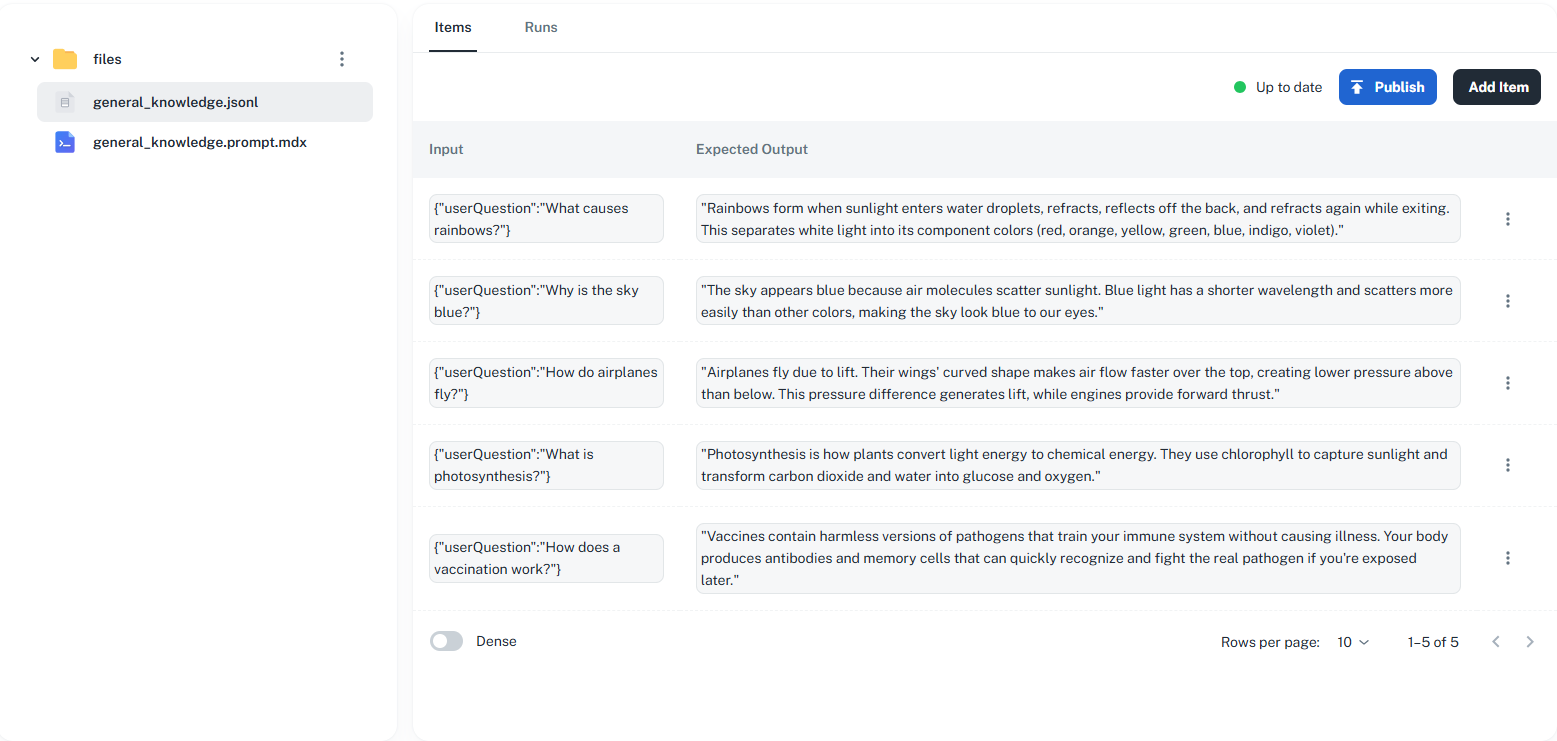Click input cell 'How do airplanes fly?'
The width and height of the screenshot is (1557, 741).
tap(546, 382)
